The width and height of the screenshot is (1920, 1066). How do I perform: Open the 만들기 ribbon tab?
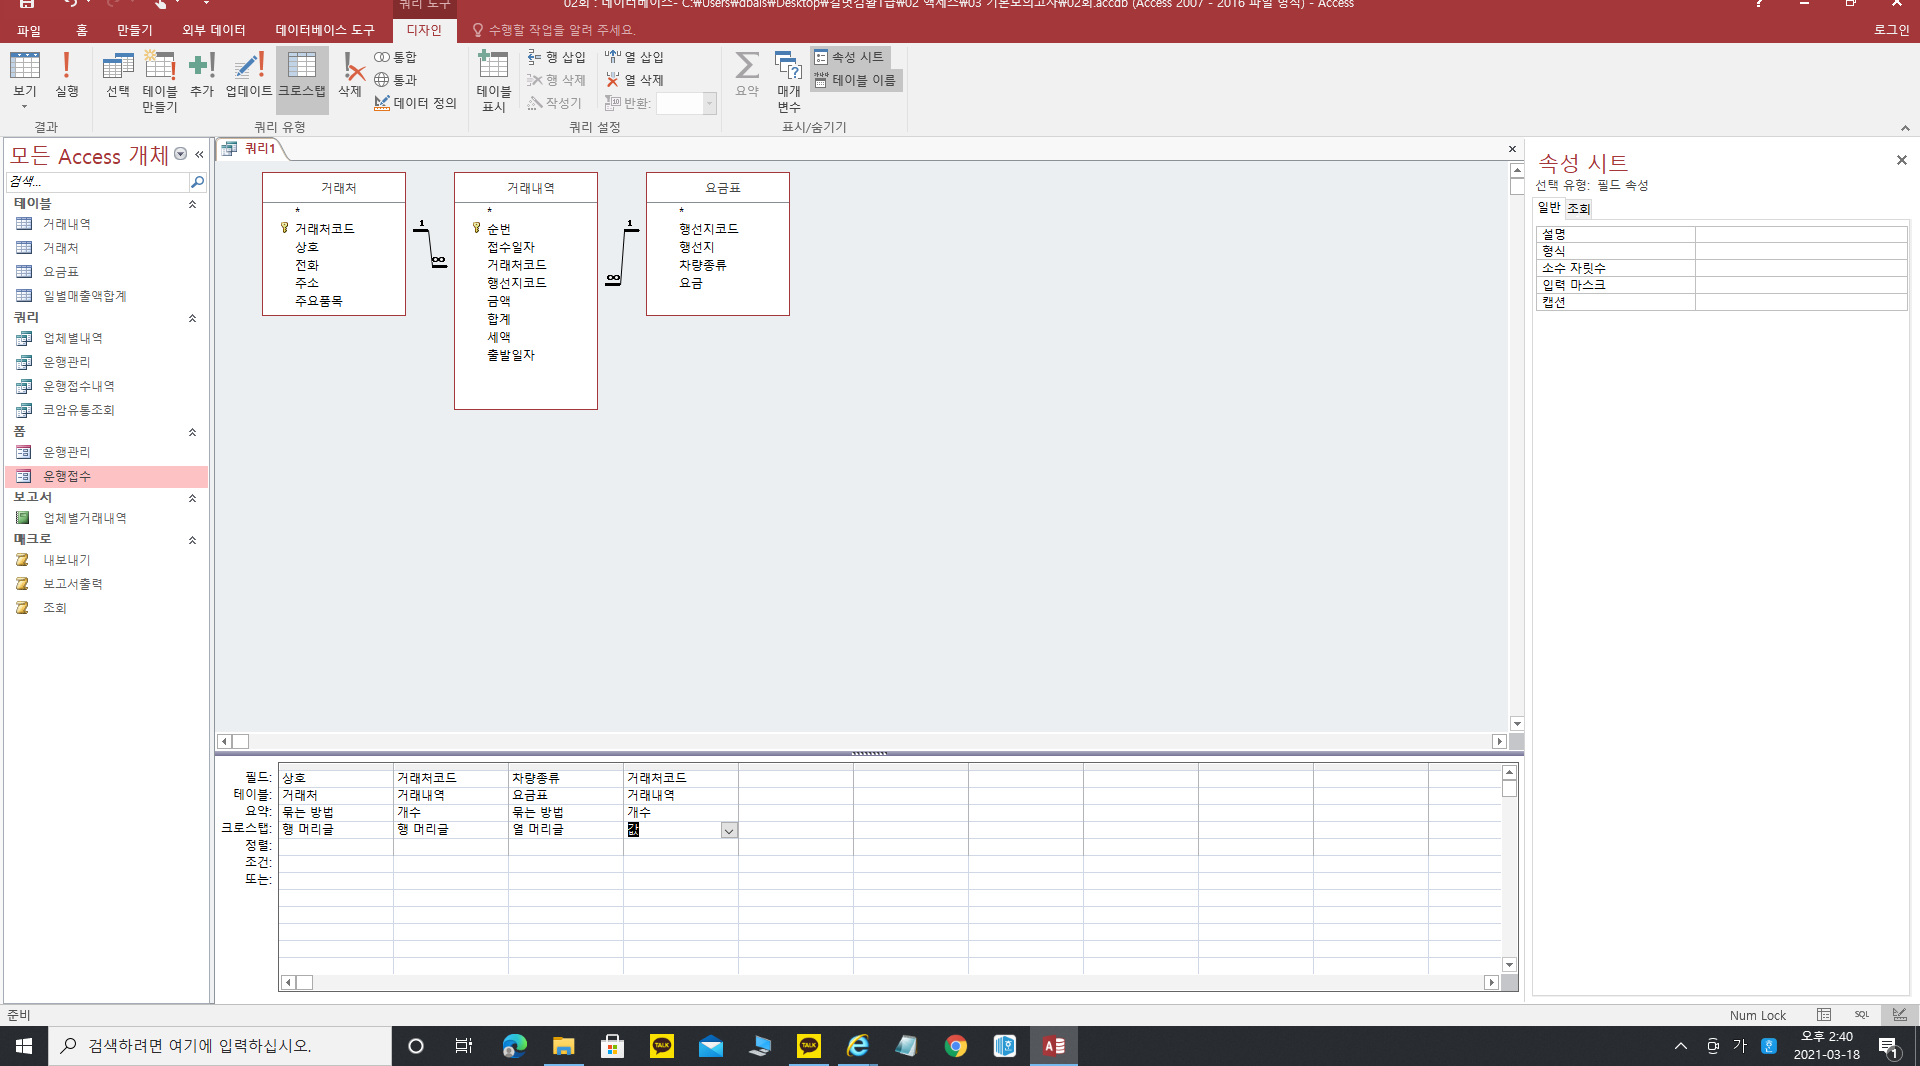pyautogui.click(x=134, y=30)
